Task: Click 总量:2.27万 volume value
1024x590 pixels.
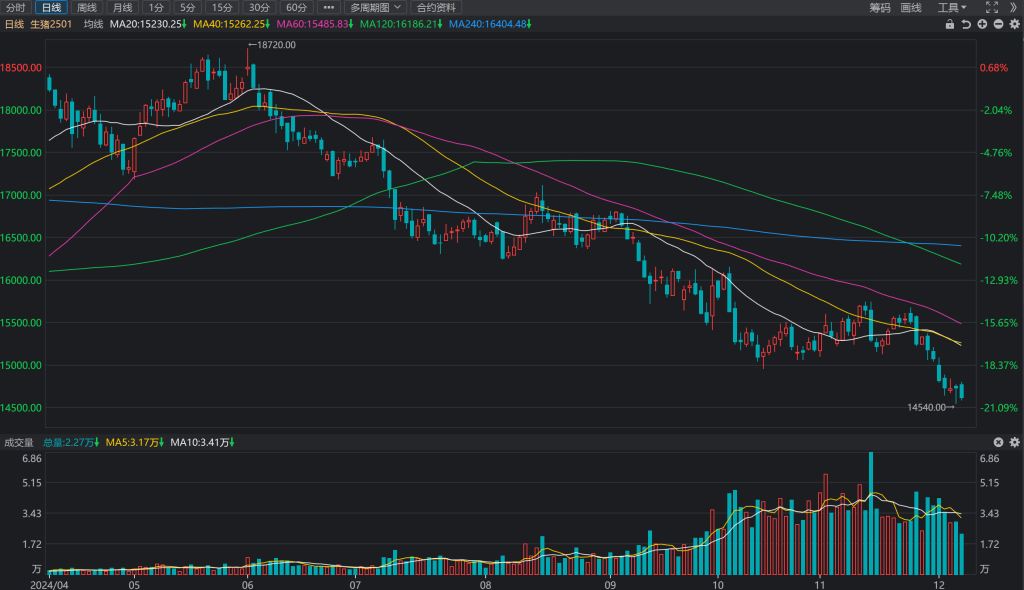Action: 71,442
